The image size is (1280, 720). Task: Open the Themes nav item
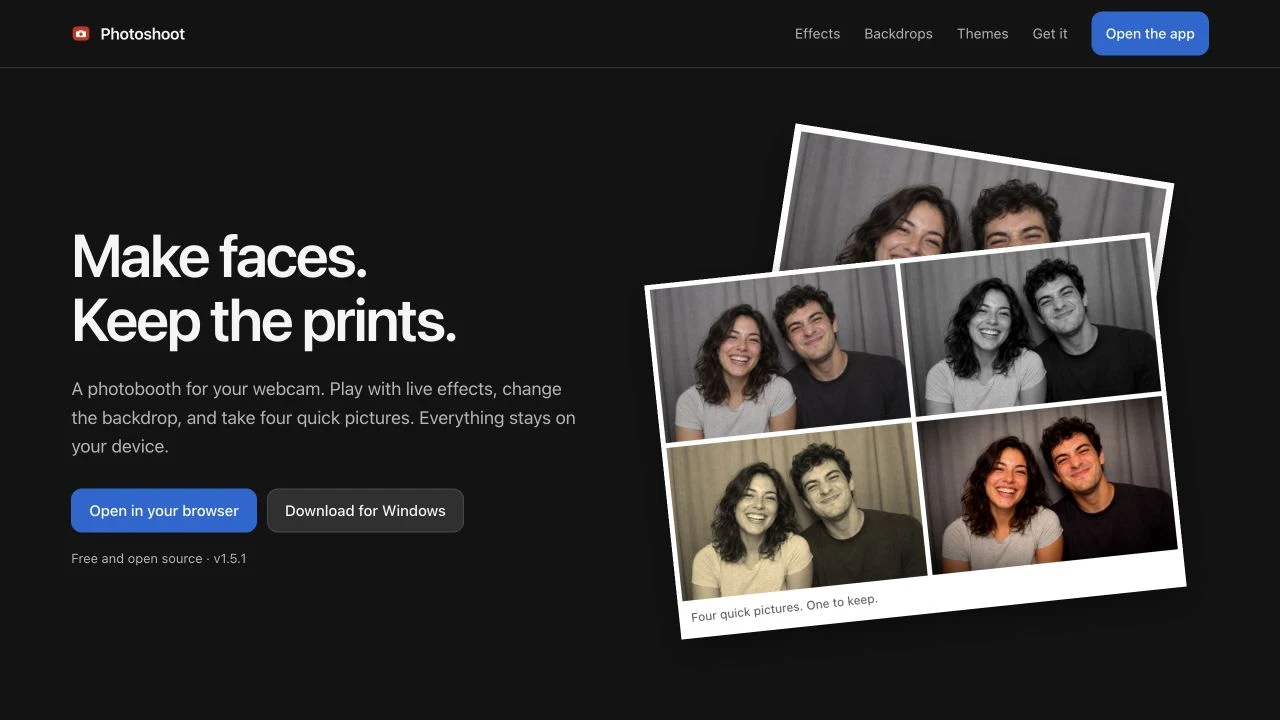click(982, 34)
